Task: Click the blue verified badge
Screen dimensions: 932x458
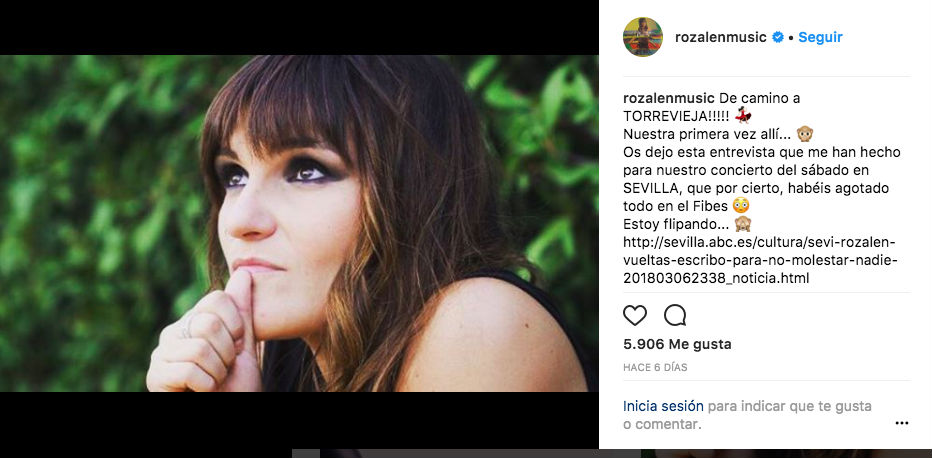Action: (775, 38)
